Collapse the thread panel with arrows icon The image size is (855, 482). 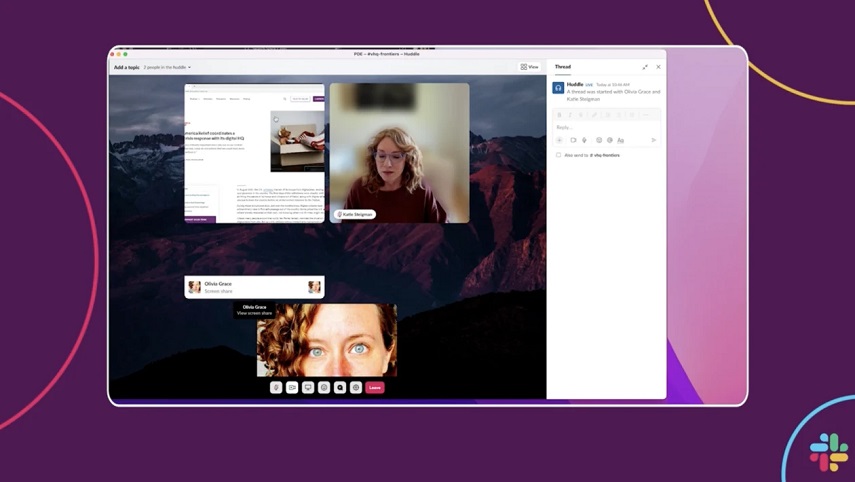click(645, 67)
